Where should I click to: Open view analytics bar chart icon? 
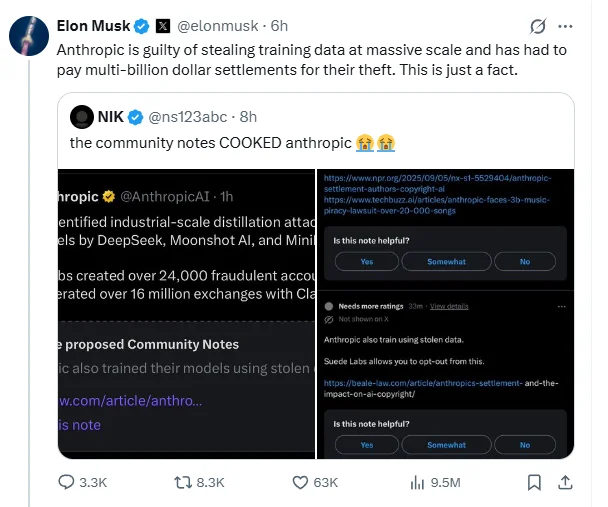pos(418,482)
